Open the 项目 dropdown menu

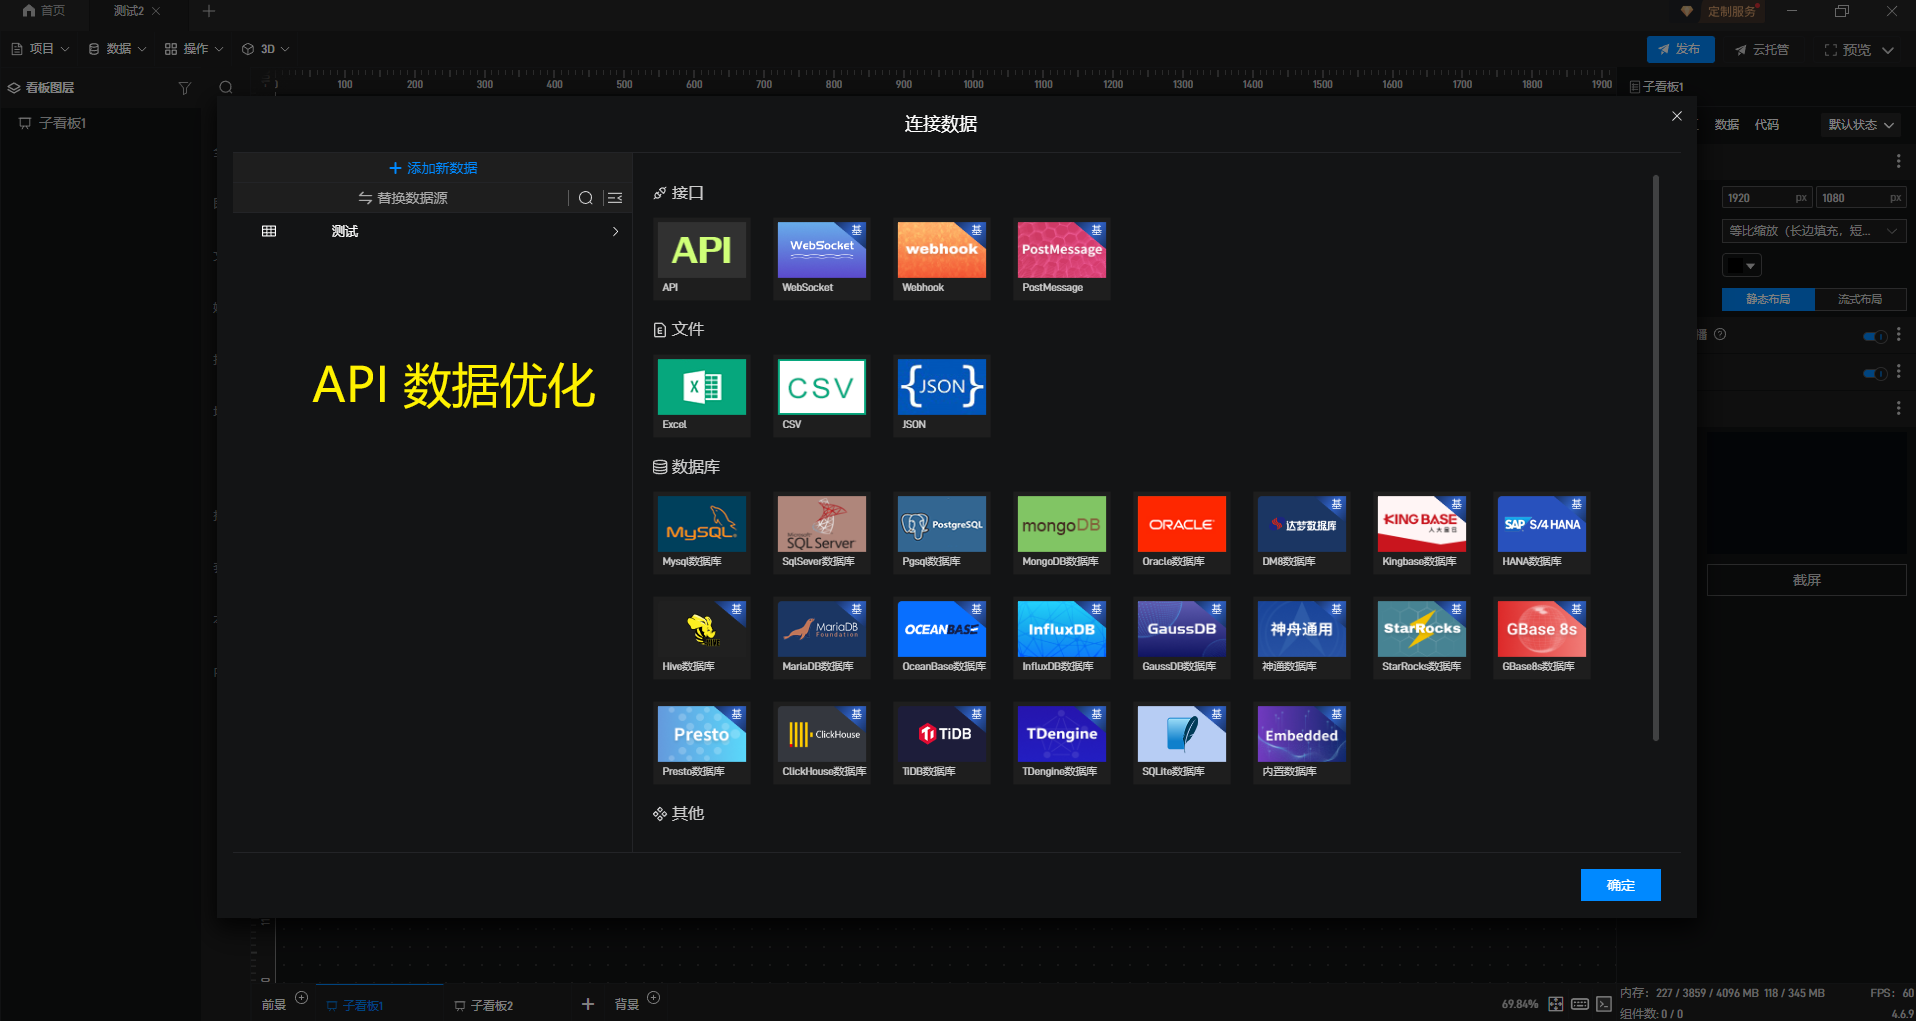[40, 48]
